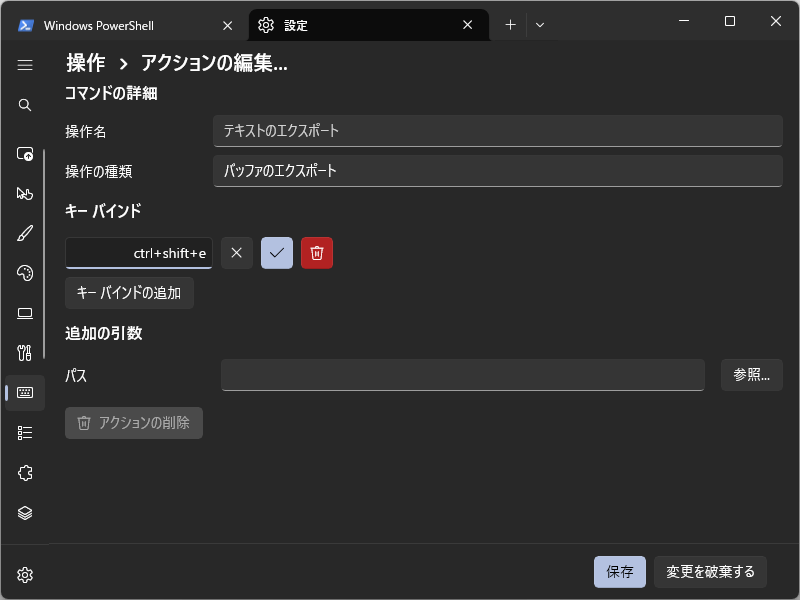This screenshot has width=800, height=600.
Task: Open Interaction settings via cursor icon
Action: [25, 194]
